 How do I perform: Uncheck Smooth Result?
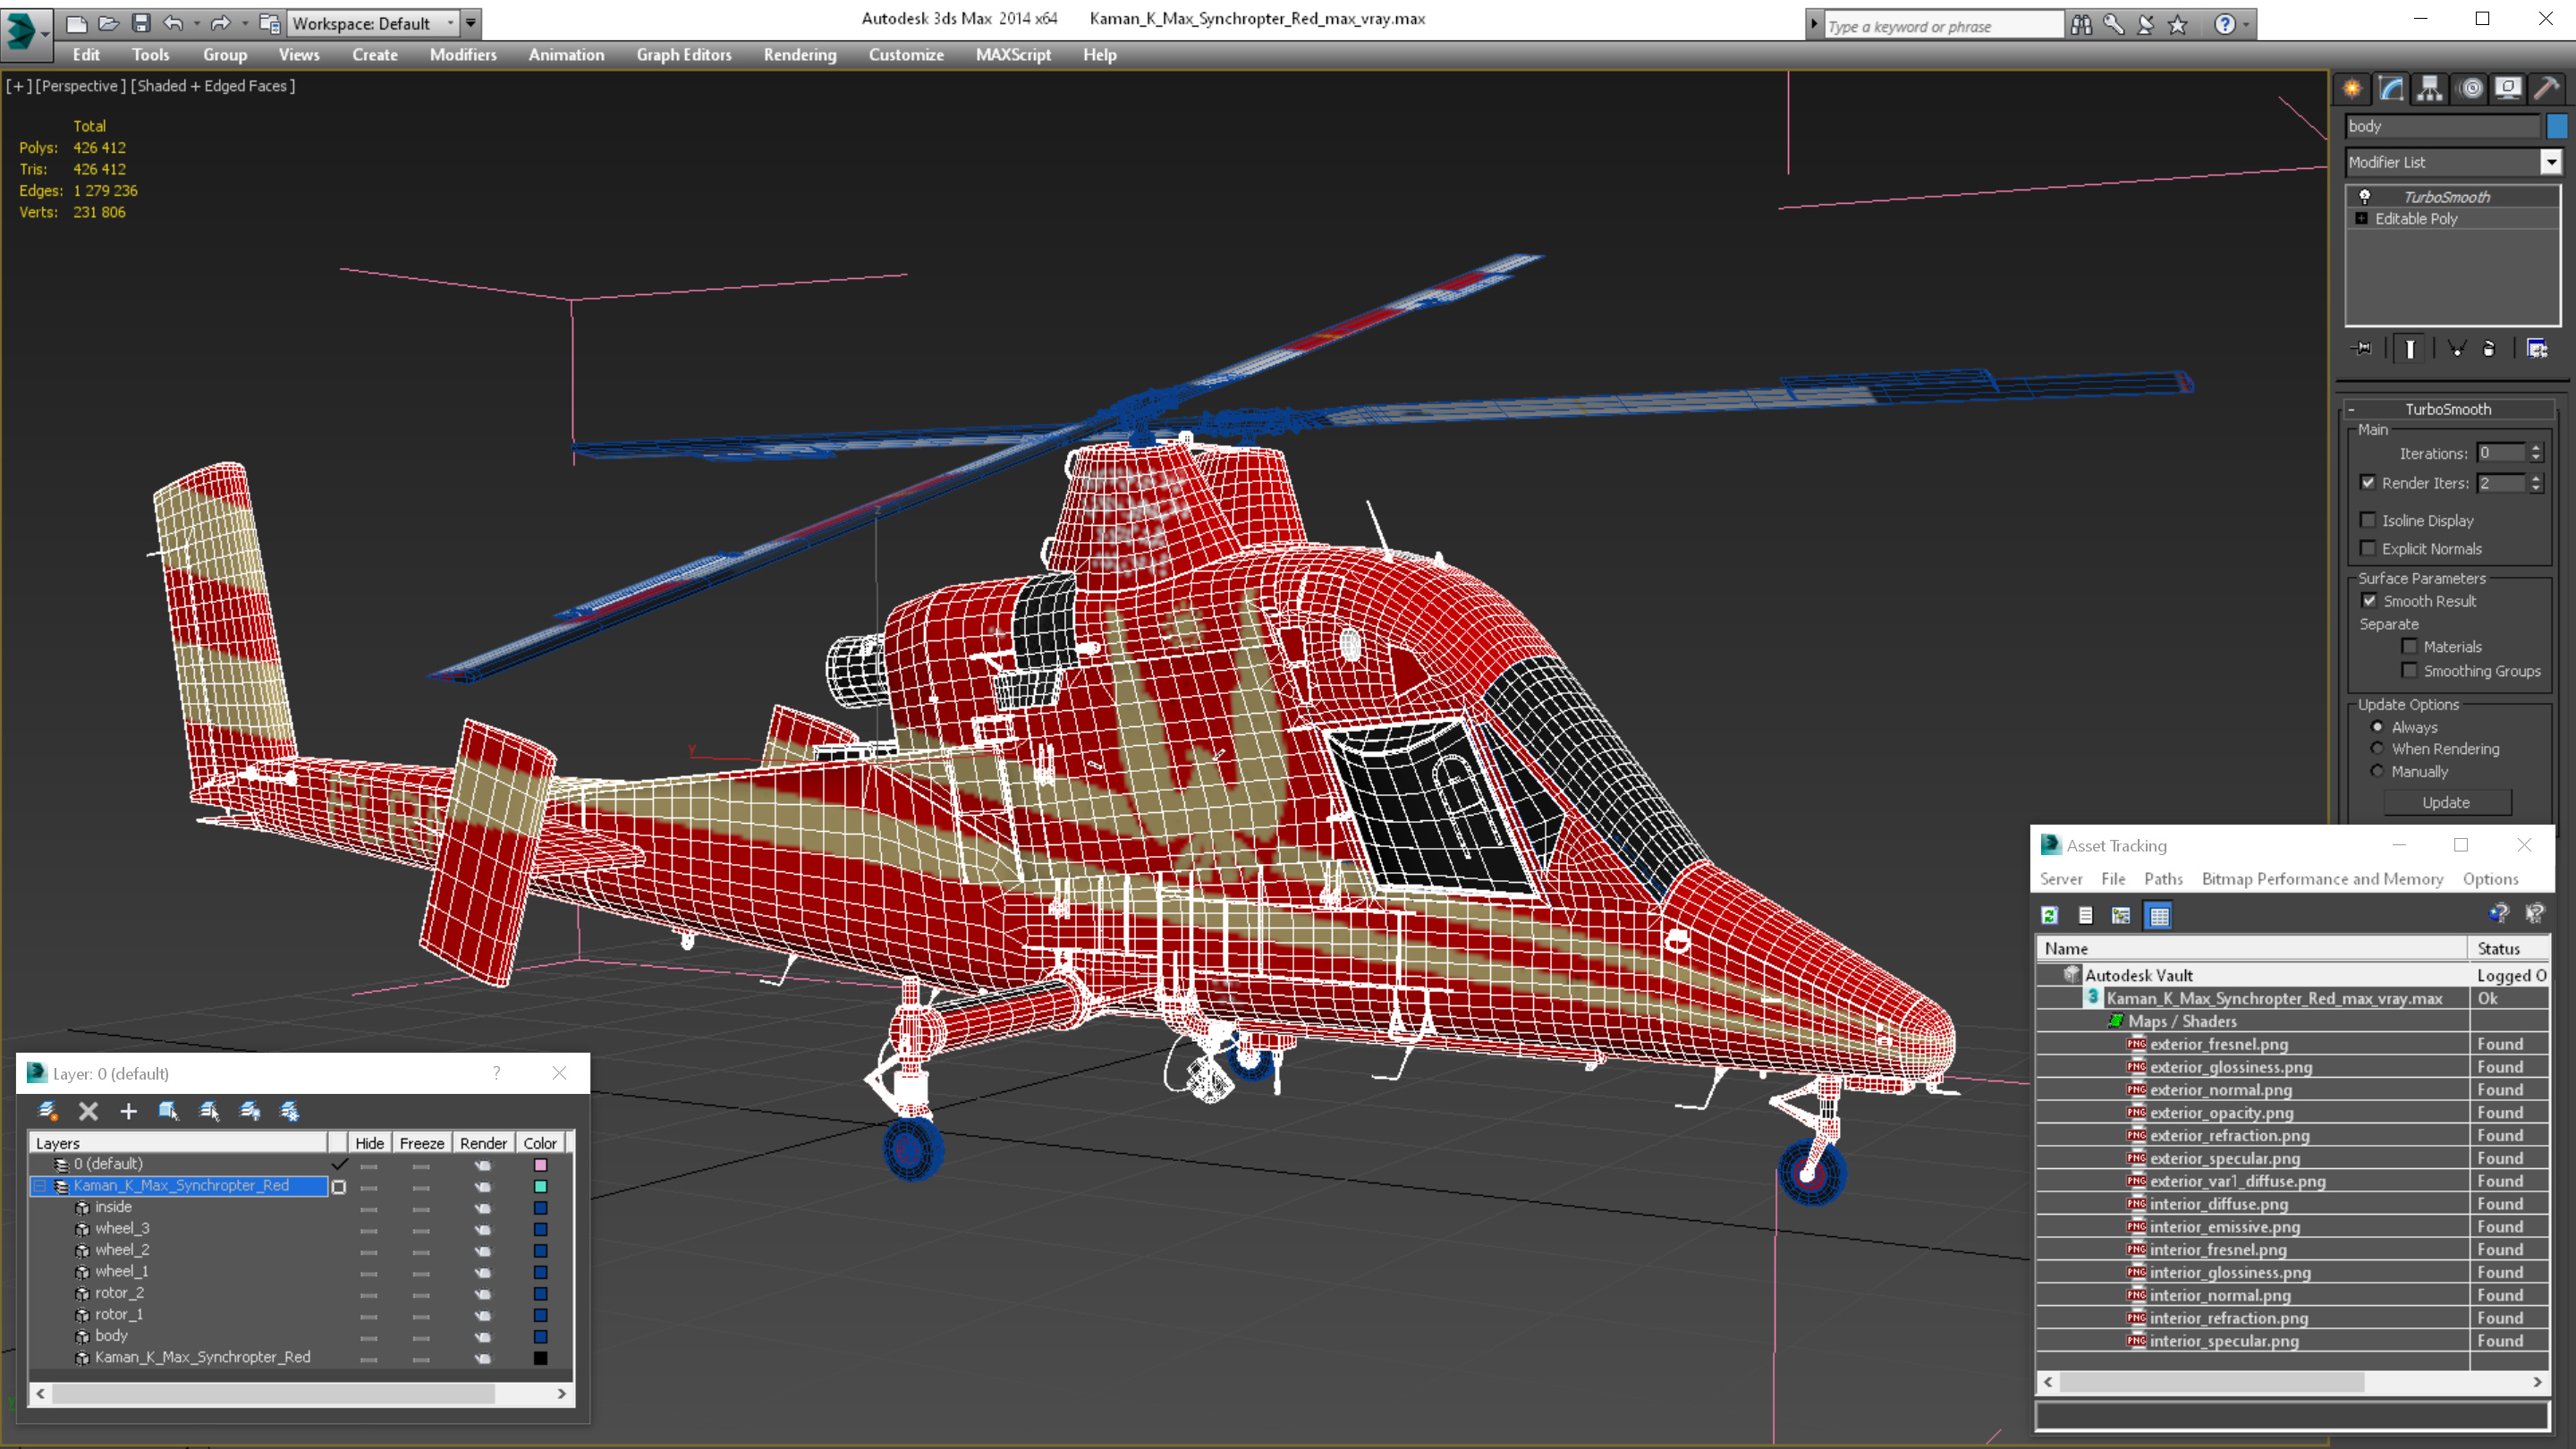coord(2369,601)
